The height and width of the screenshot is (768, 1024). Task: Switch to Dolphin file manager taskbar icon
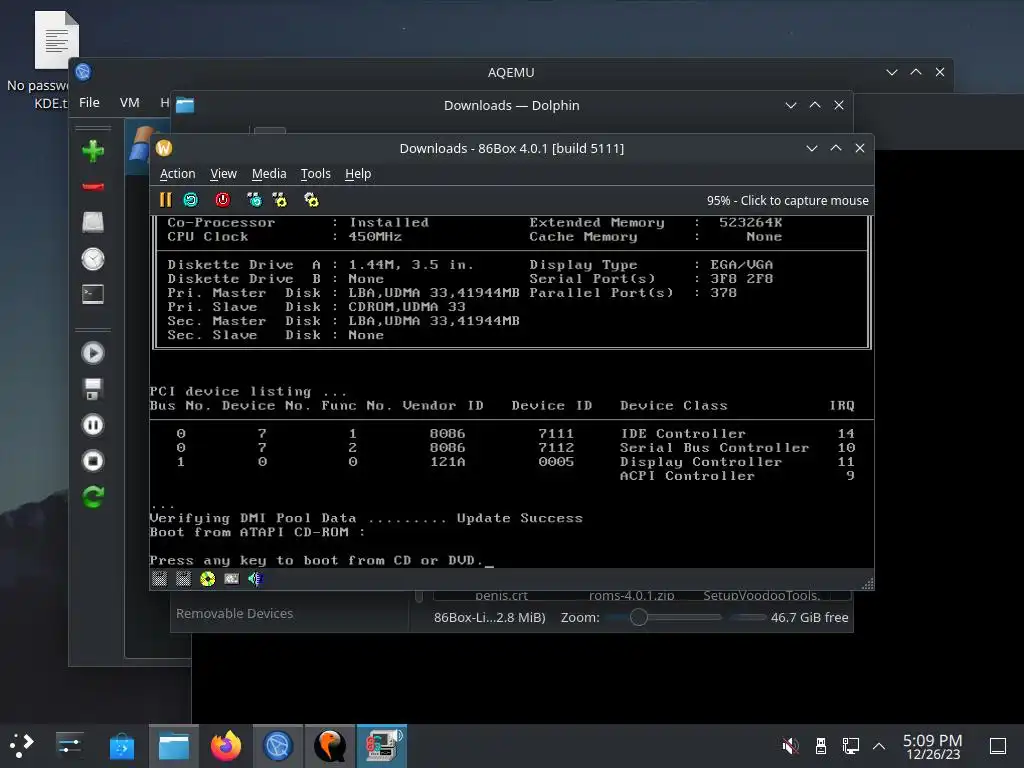[174, 745]
